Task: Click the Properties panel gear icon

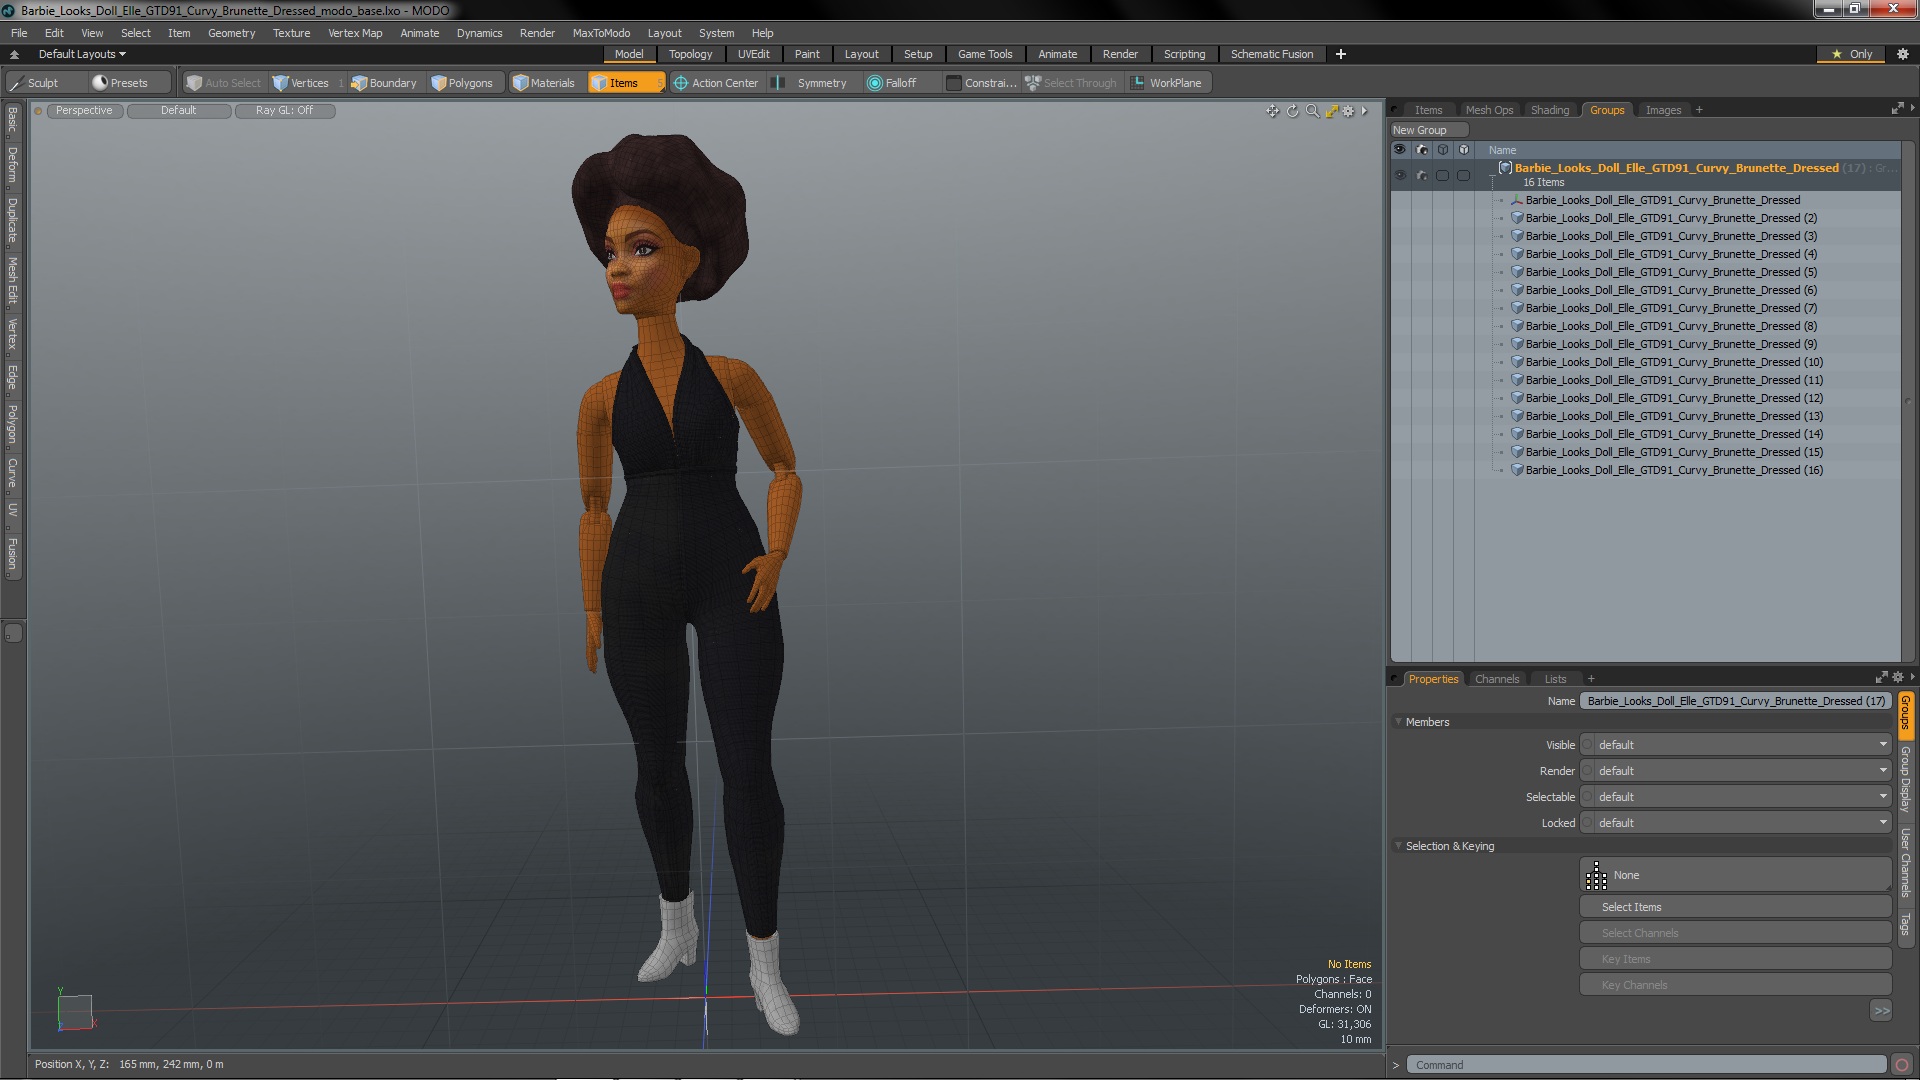Action: [1897, 677]
